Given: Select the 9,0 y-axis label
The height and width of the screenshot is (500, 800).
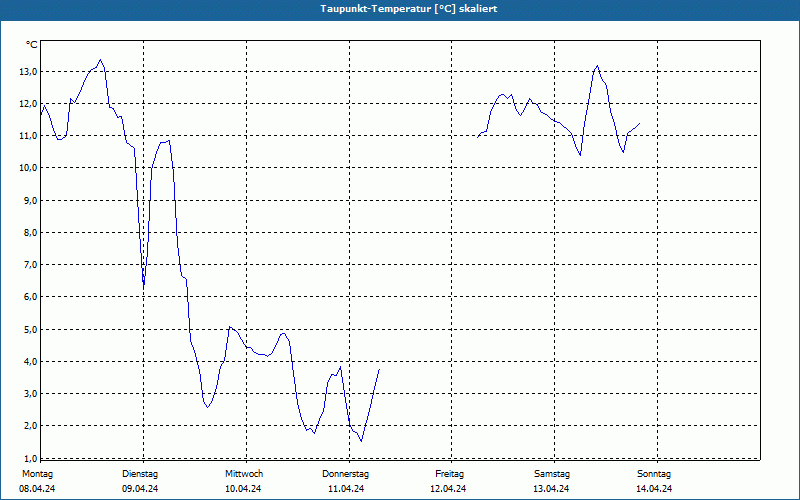Looking at the screenshot, I should pyautogui.click(x=30, y=201).
